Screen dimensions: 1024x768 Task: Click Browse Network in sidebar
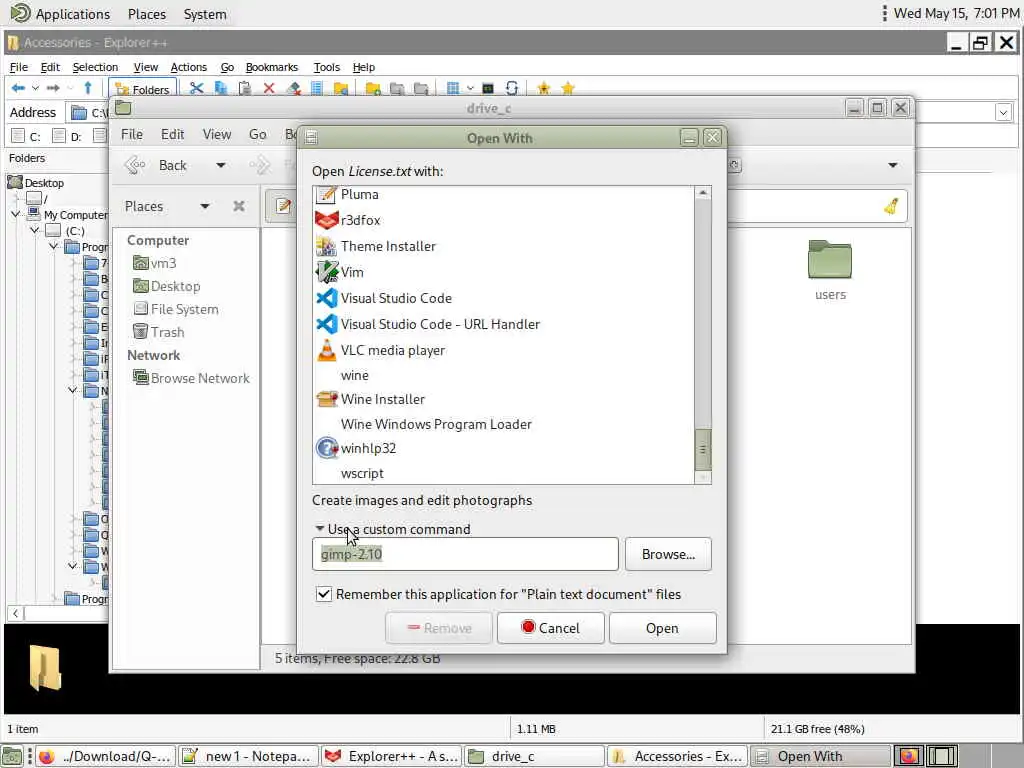coord(191,378)
